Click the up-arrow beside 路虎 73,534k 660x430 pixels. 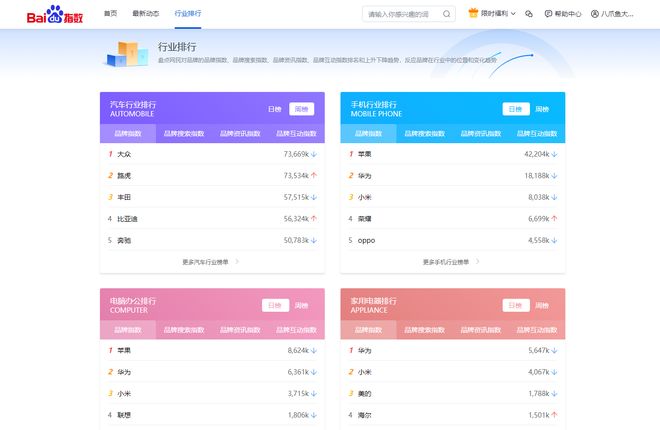[314, 175]
